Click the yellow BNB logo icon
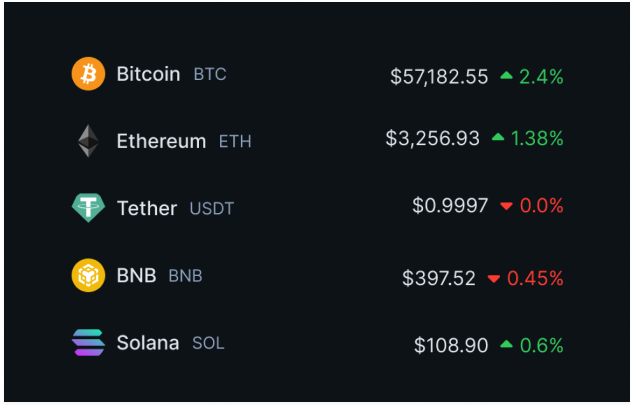 click(x=88, y=275)
